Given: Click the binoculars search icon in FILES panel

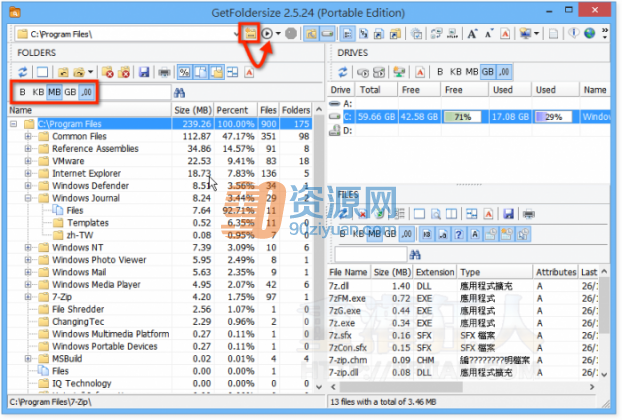Looking at the screenshot, I should point(415,255).
